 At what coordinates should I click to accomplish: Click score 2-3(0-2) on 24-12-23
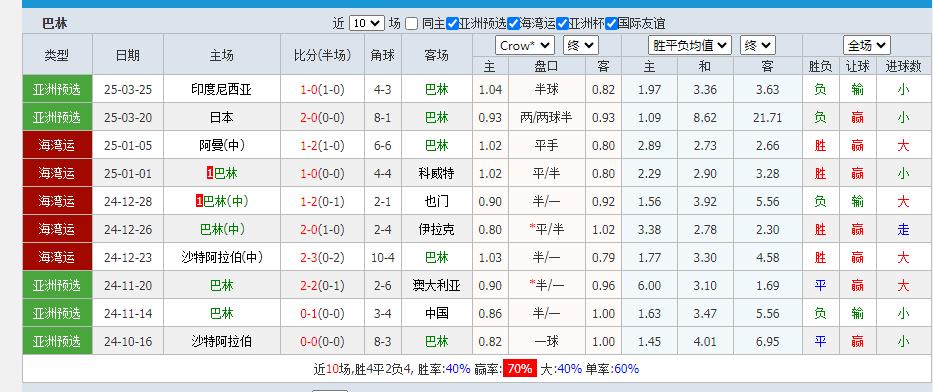coord(322,258)
